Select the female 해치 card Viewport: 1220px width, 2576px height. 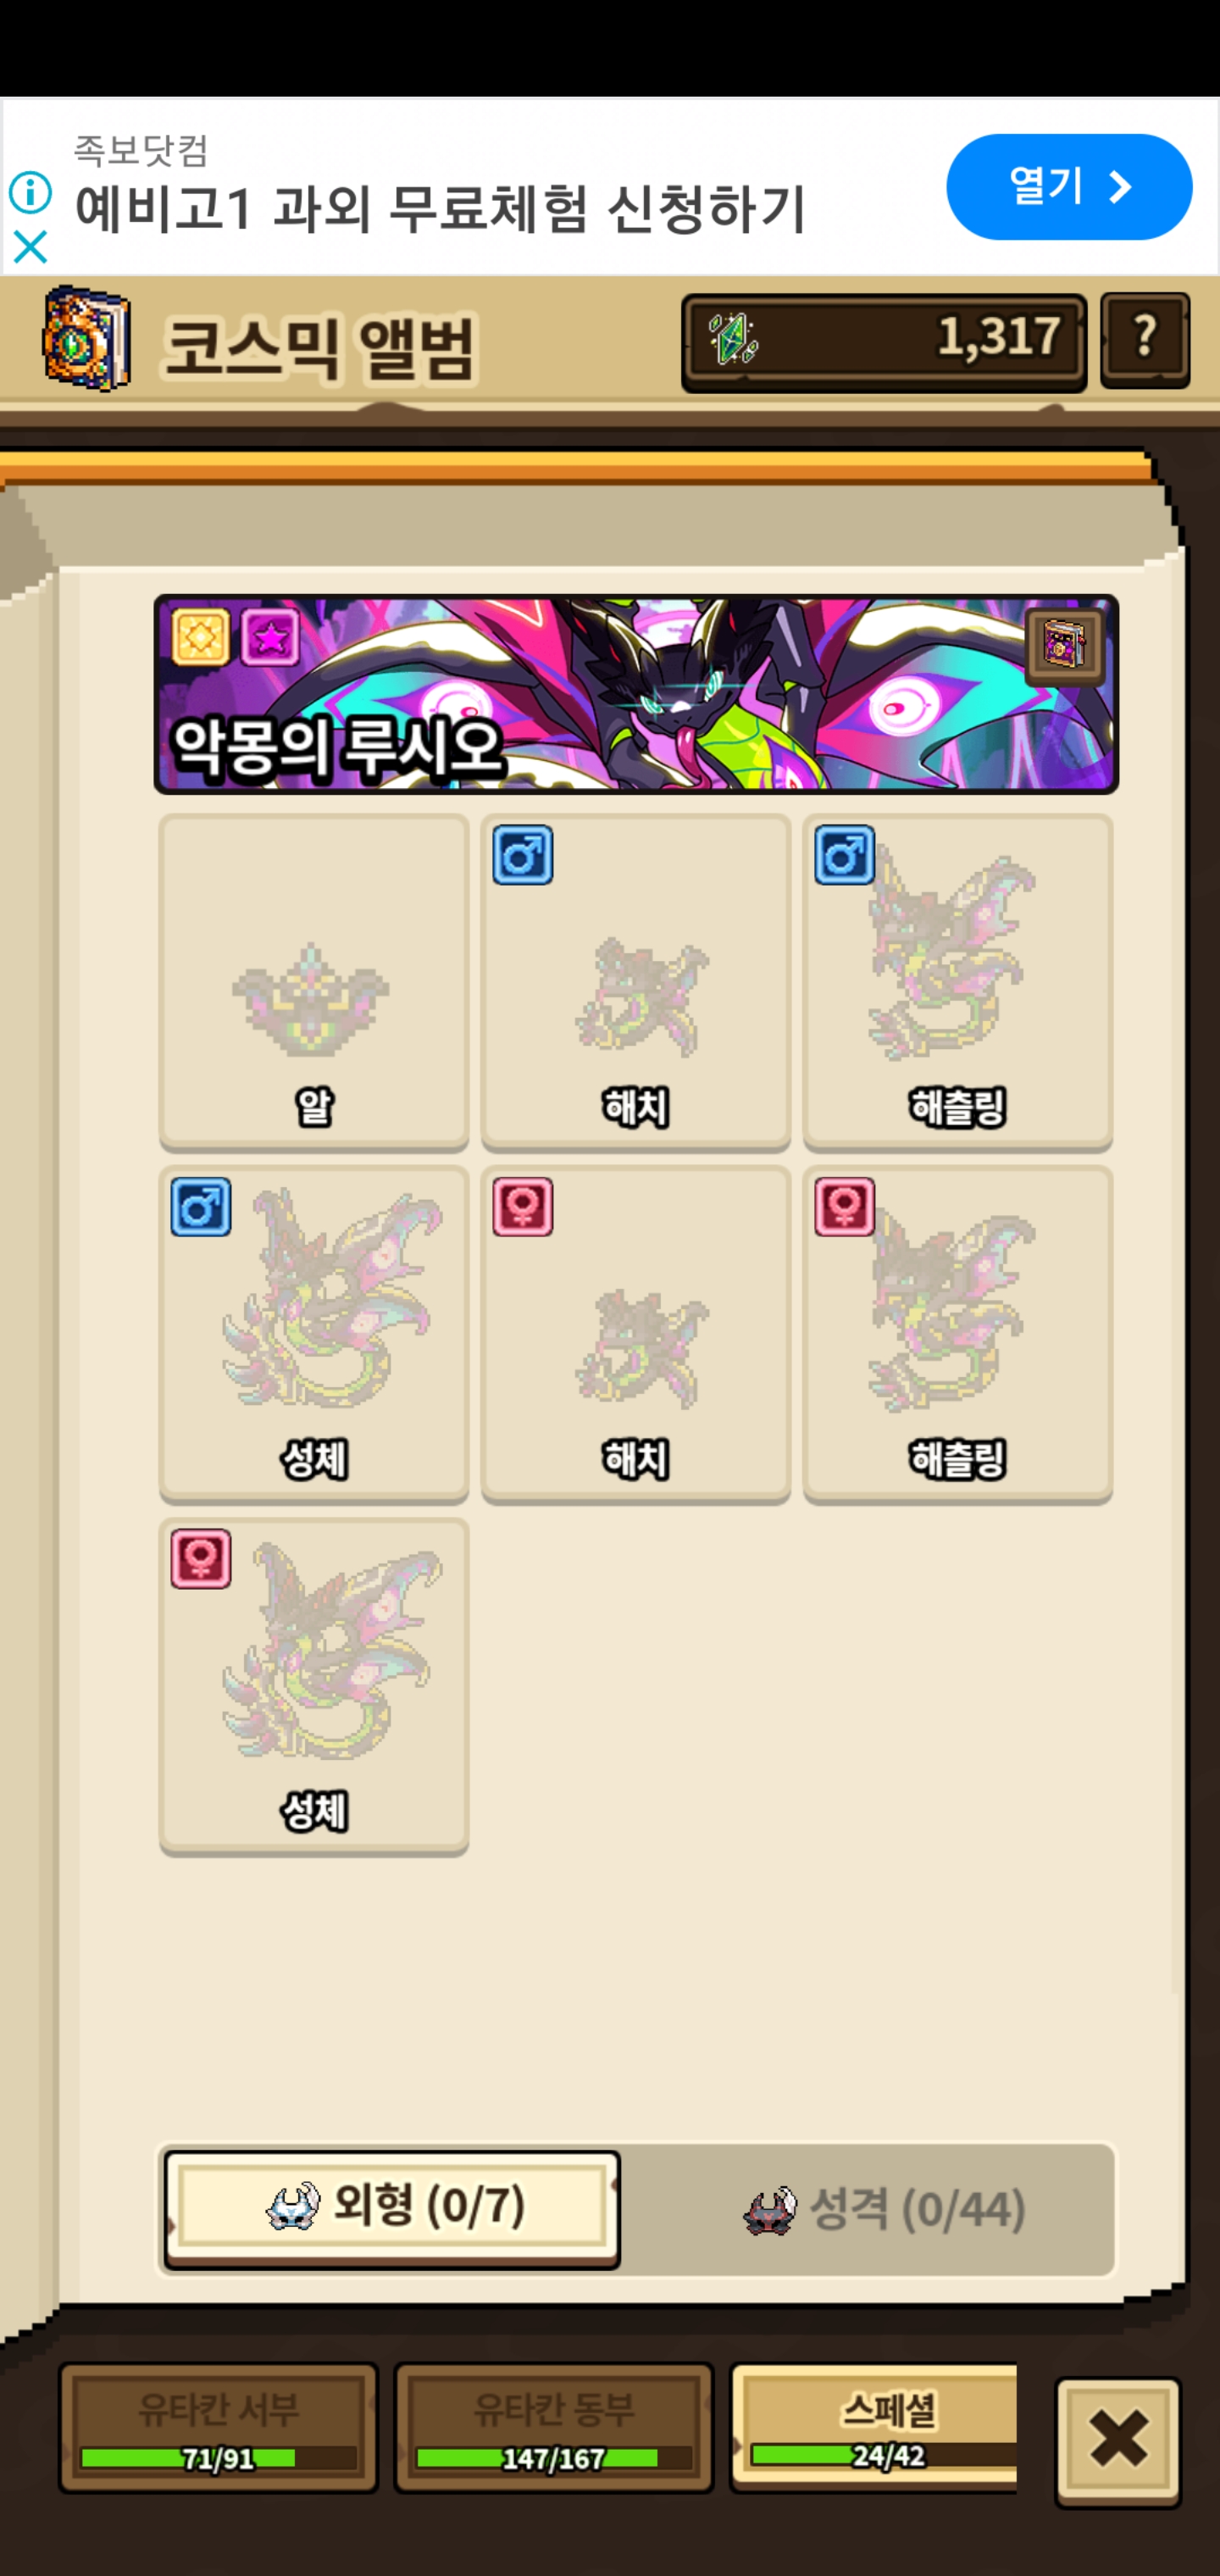636,1334
